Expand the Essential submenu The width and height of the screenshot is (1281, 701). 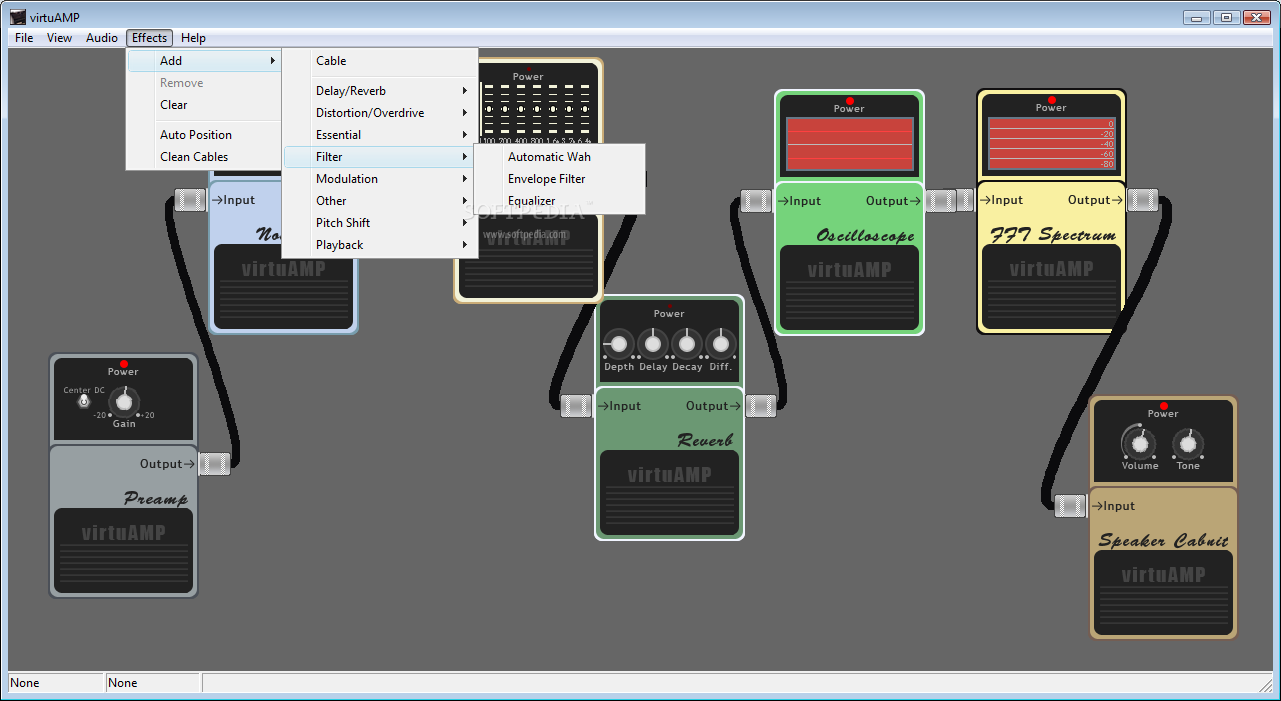380,135
